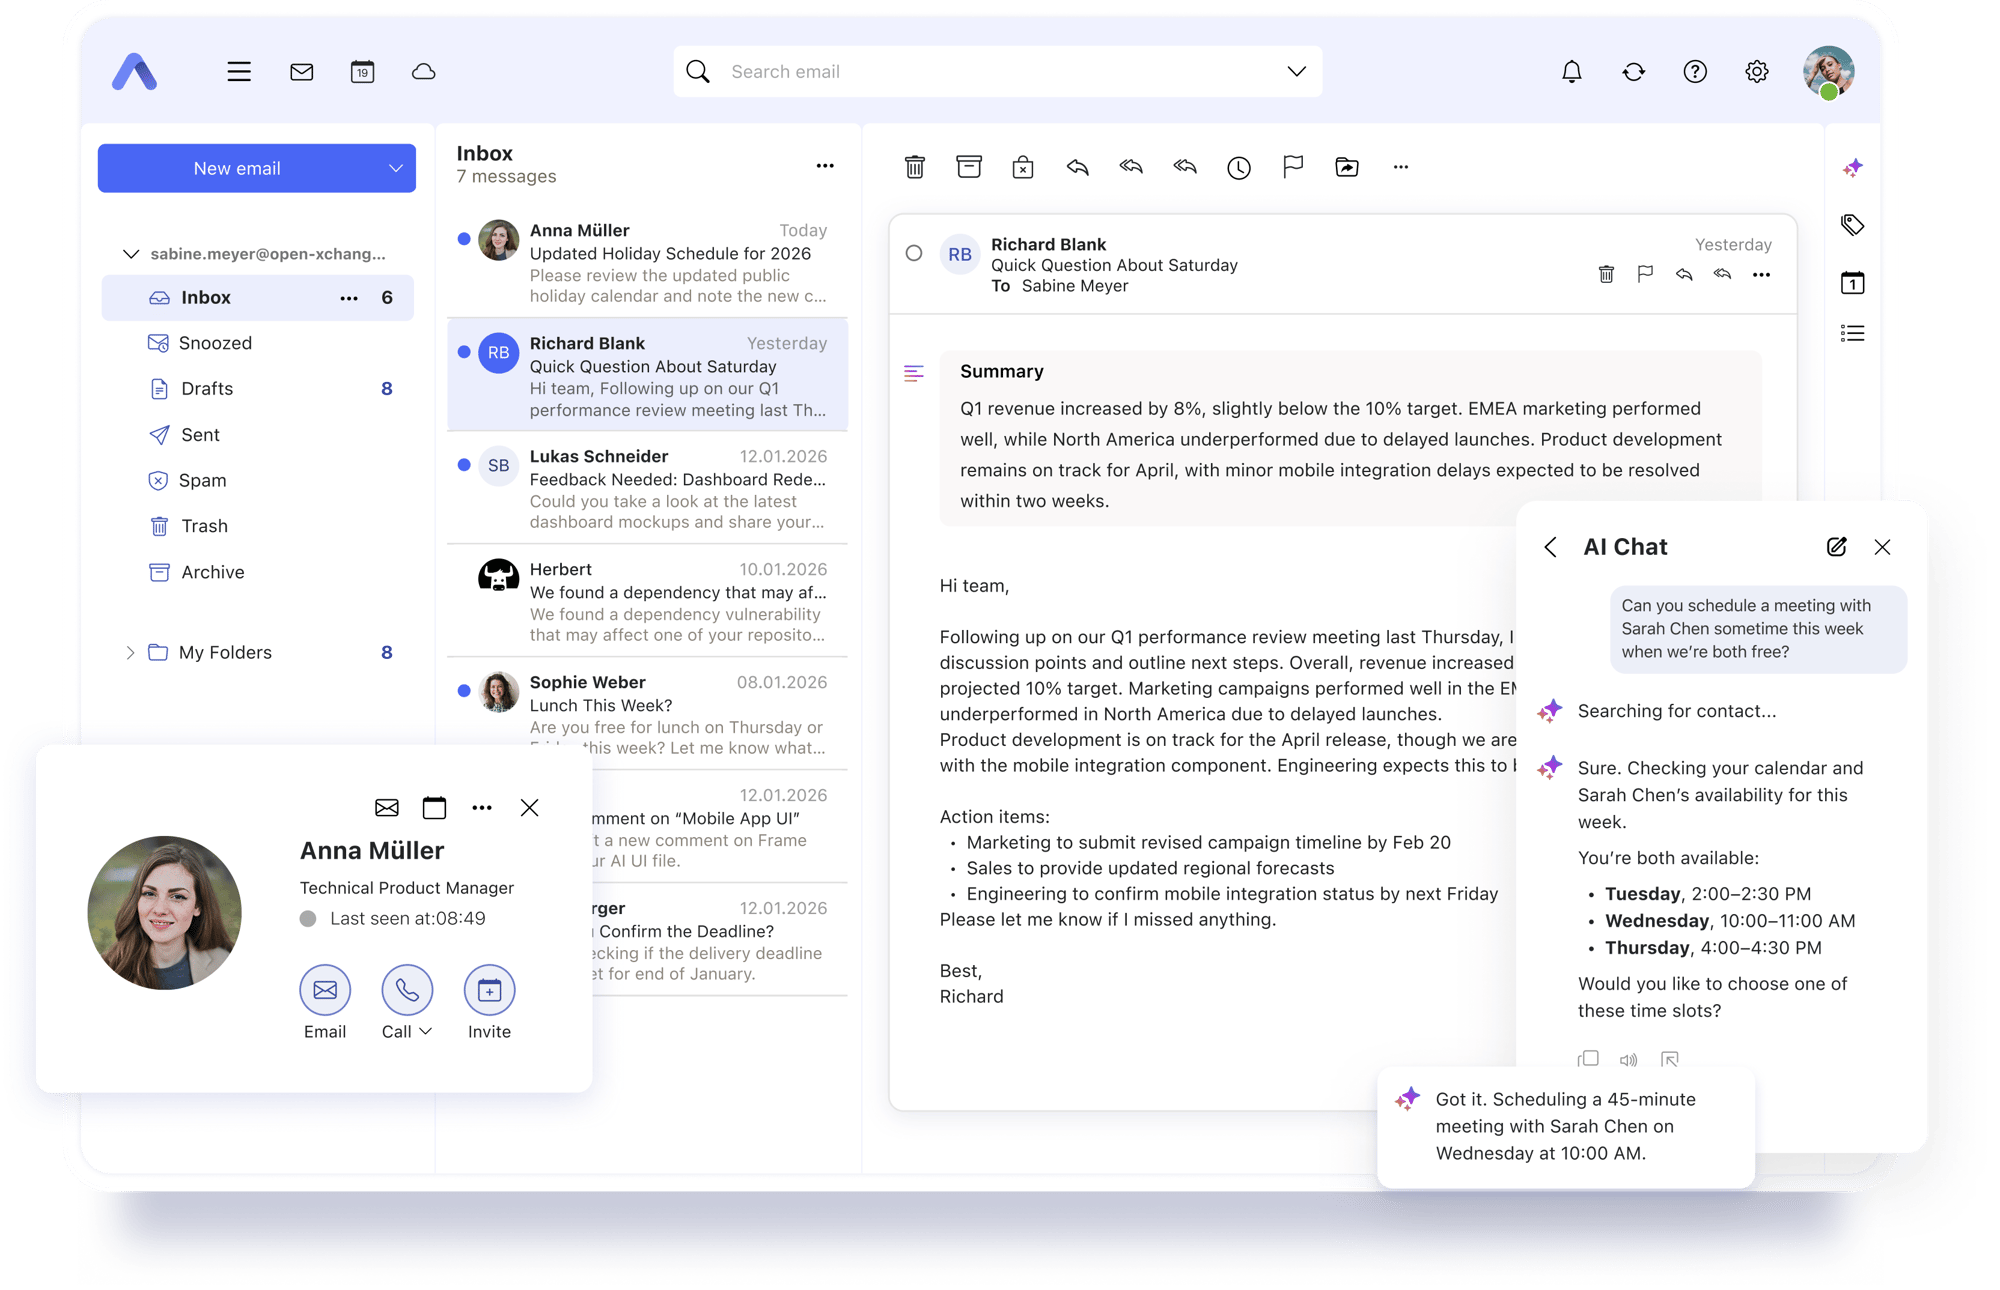The height and width of the screenshot is (1290, 2000).
Task: Archive the open email from the toolbar
Action: coord(968,167)
